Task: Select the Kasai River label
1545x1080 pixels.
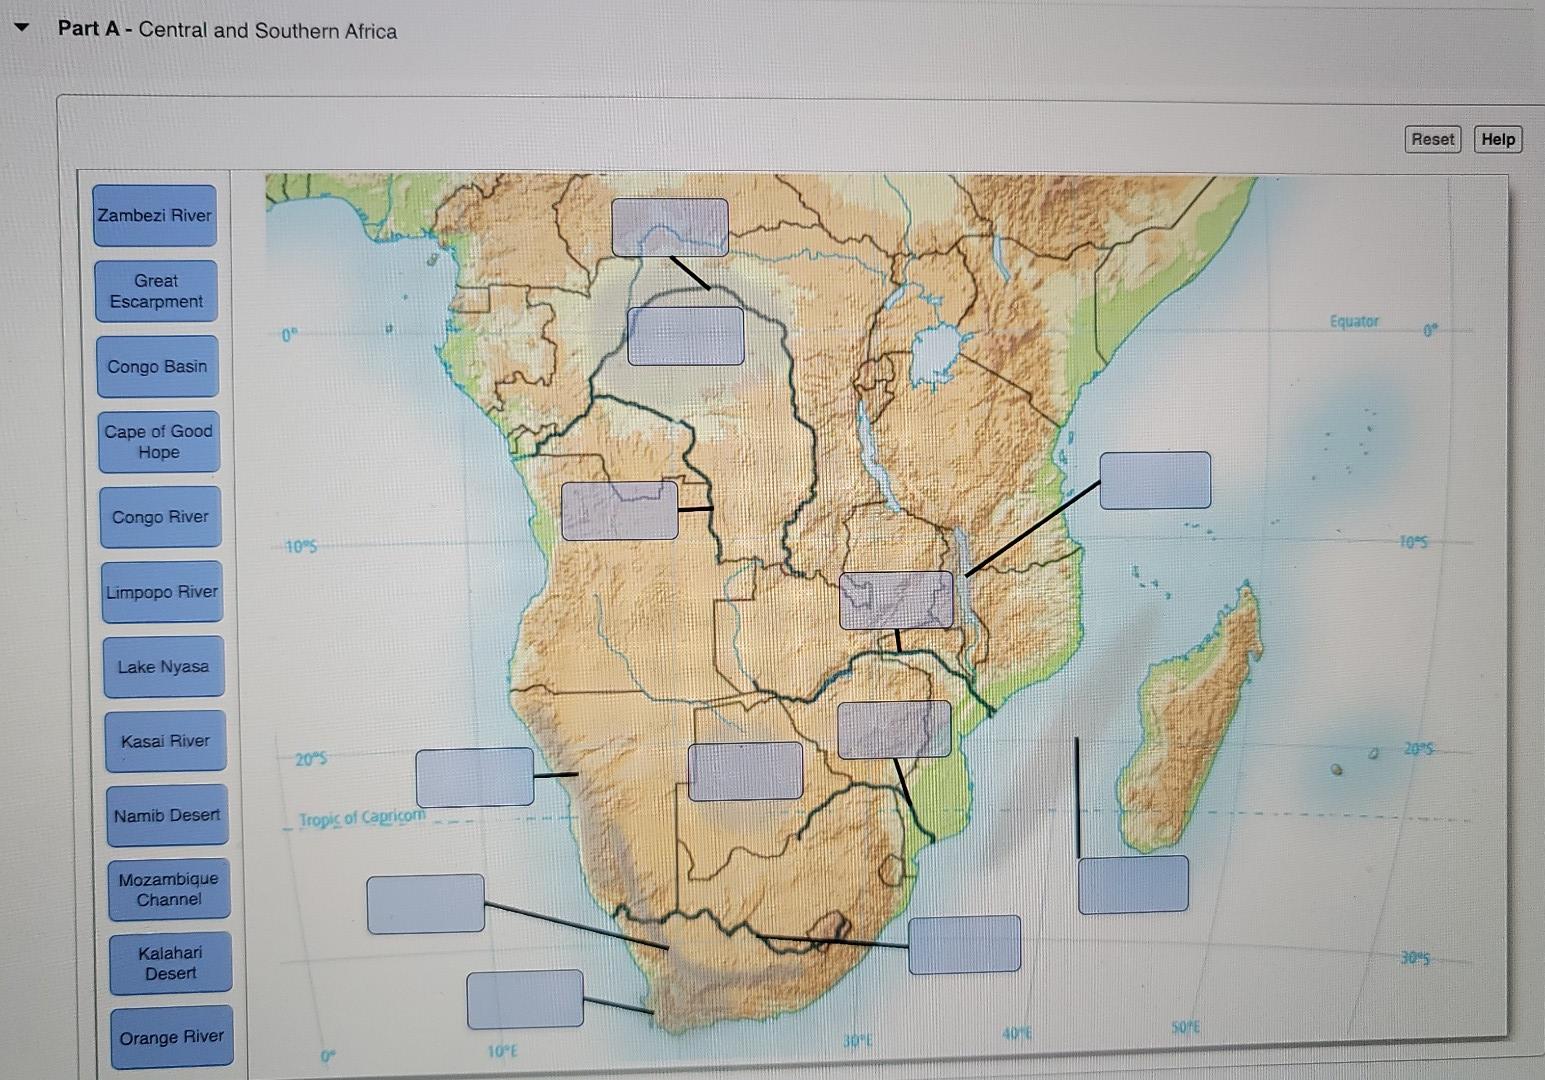Action: [165, 740]
